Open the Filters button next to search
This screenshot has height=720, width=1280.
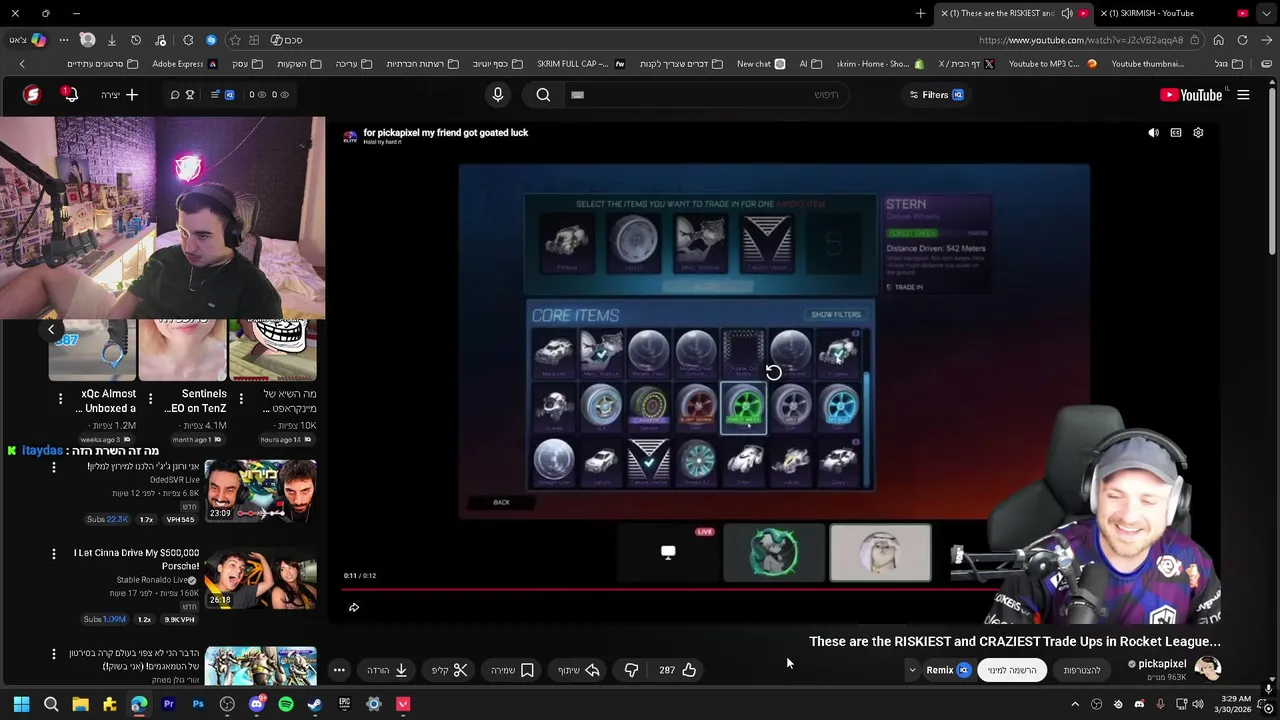tap(936, 95)
